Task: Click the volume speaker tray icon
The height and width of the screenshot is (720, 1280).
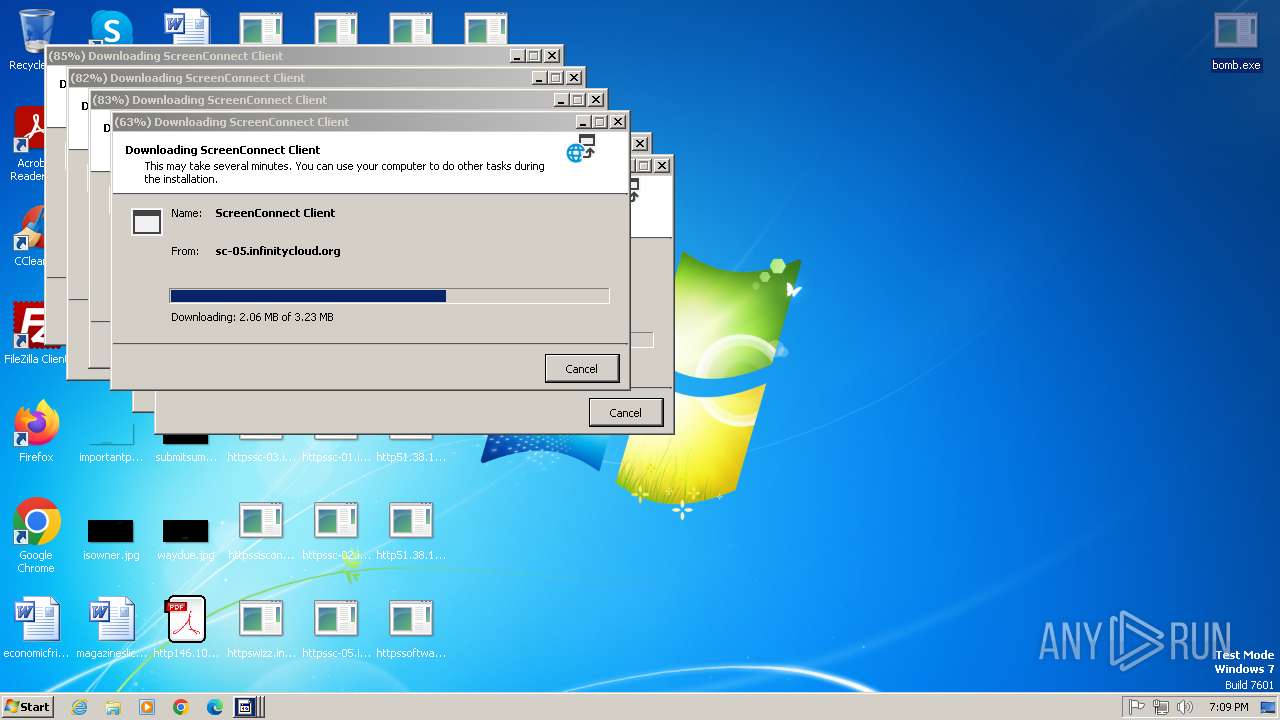Action: point(1185,707)
